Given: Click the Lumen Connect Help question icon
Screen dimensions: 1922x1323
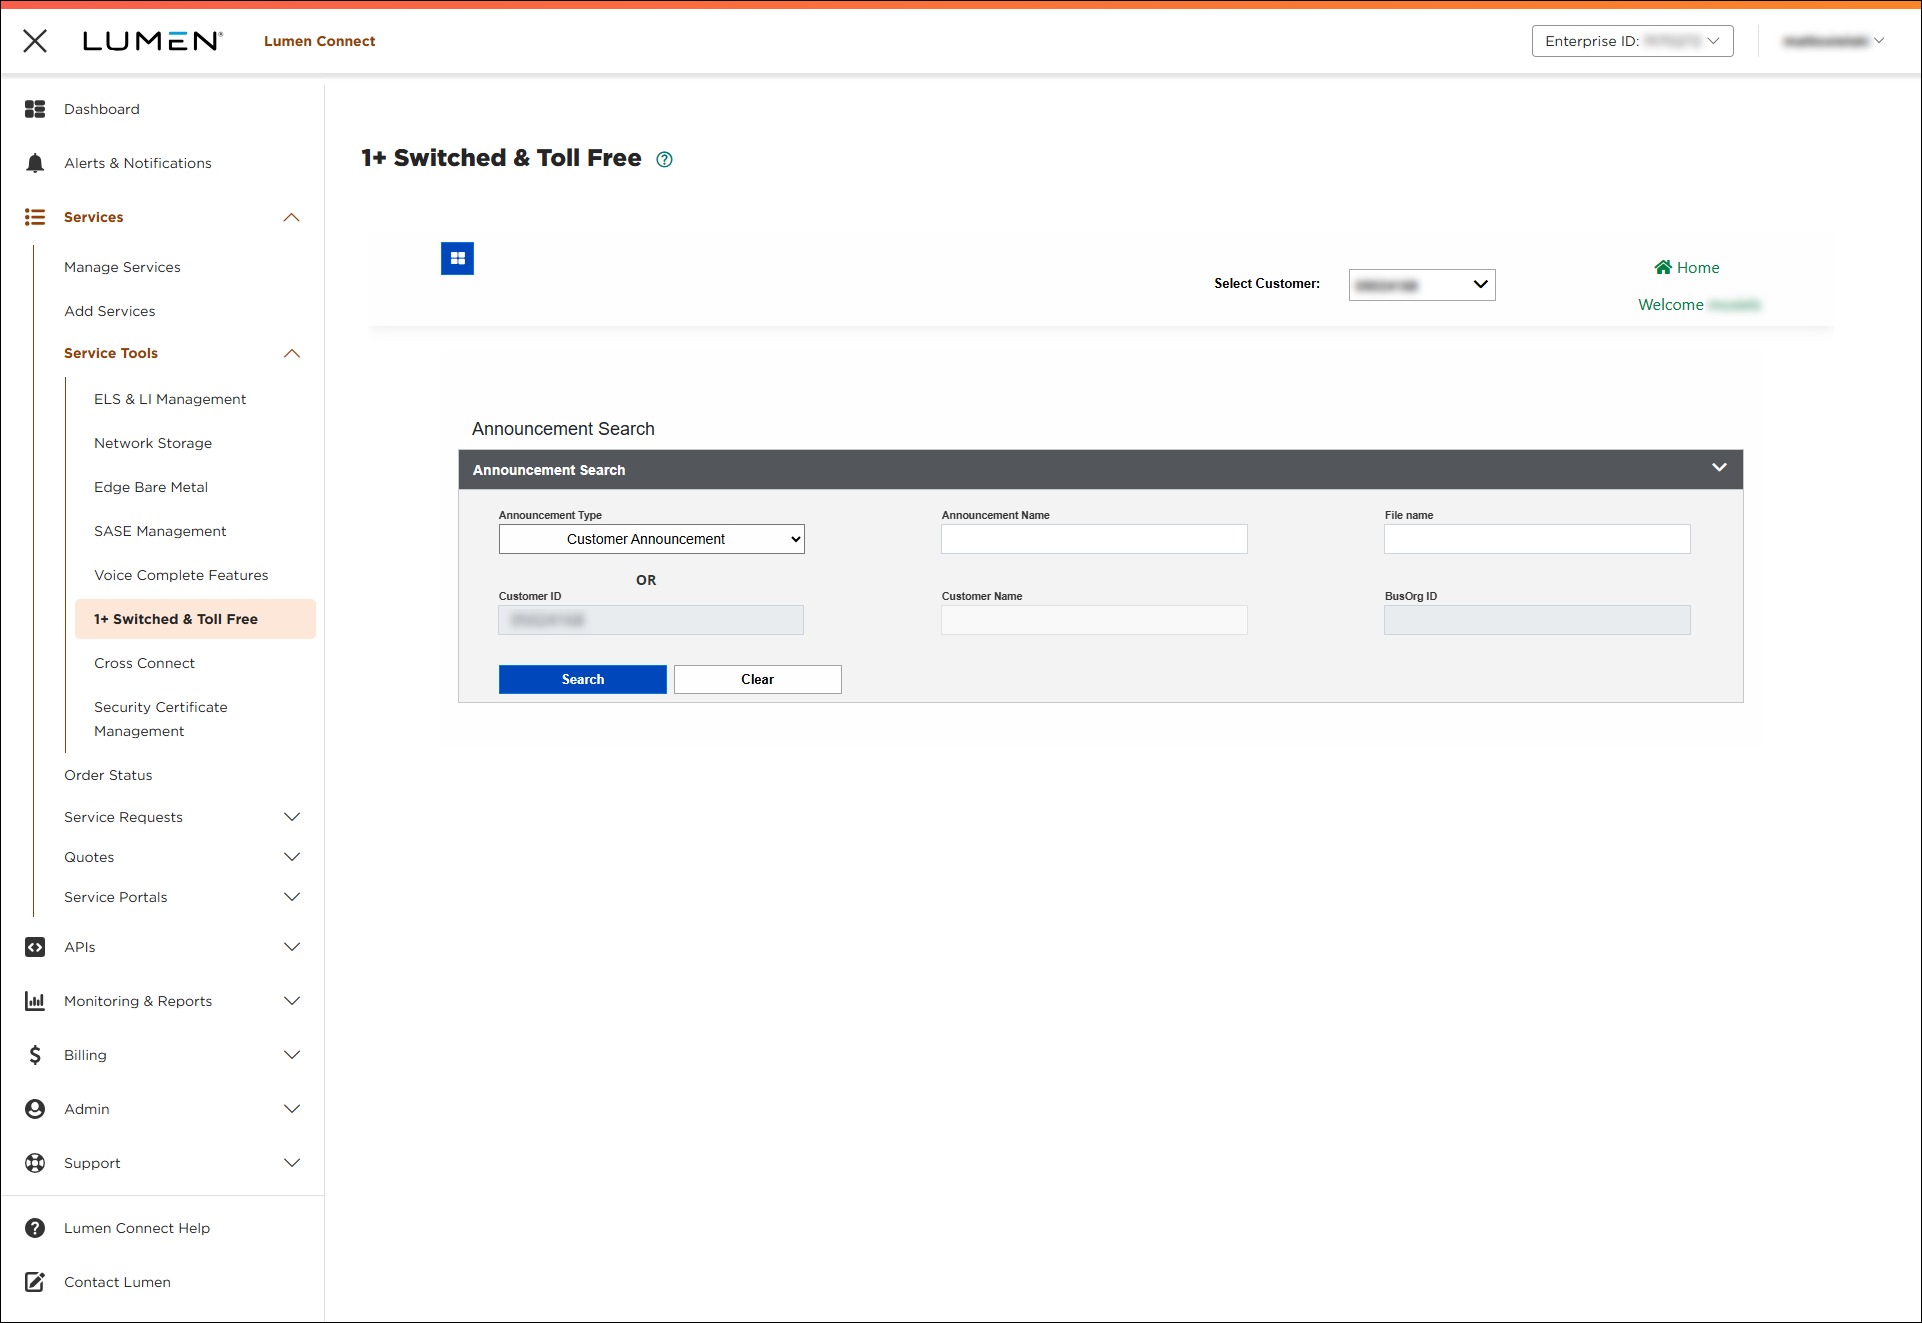Looking at the screenshot, I should coord(35,1228).
